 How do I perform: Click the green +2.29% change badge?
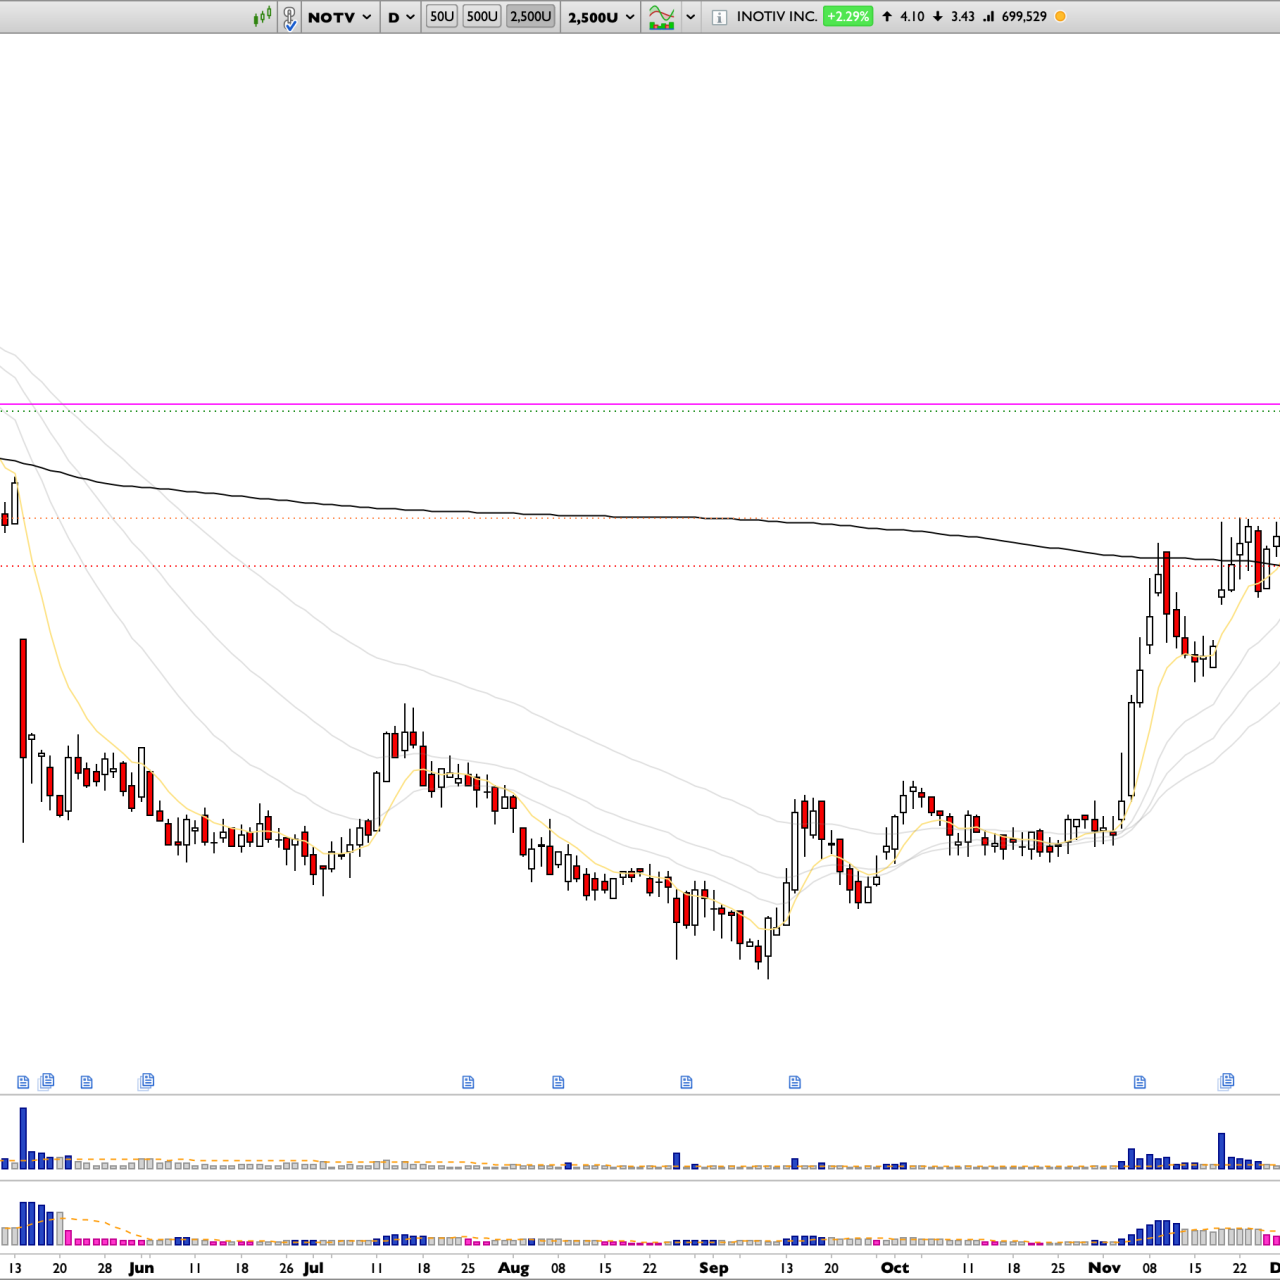848,16
